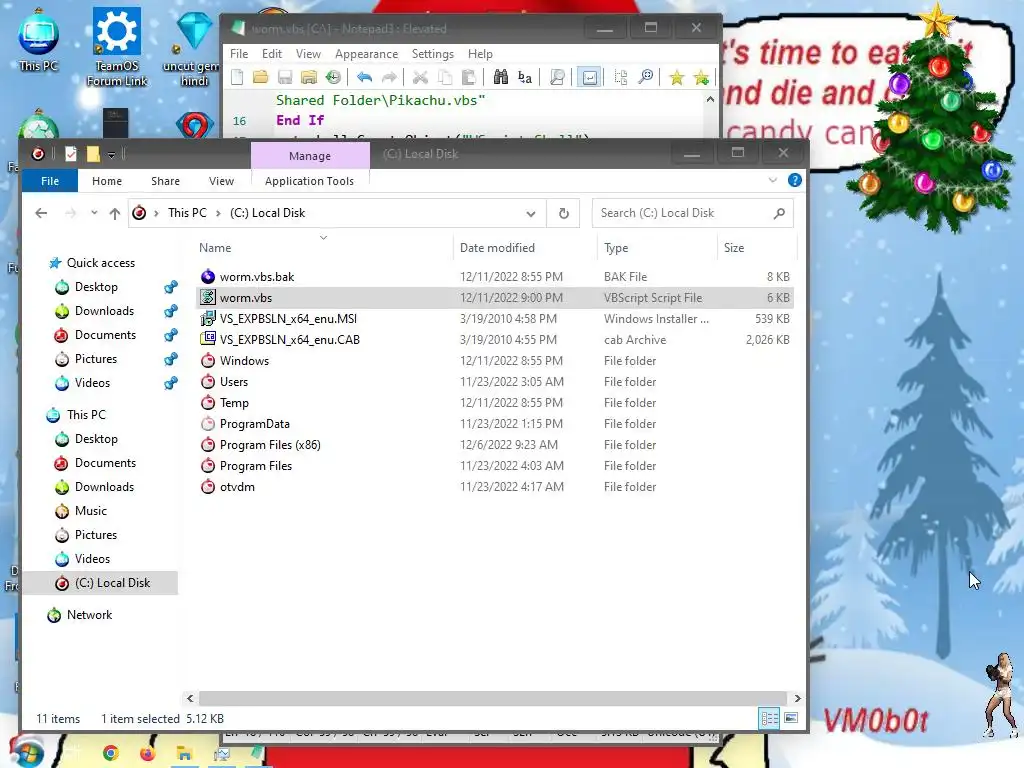1024x768 pixels.
Task: Sort by Name column header
Action: [x=215, y=248]
